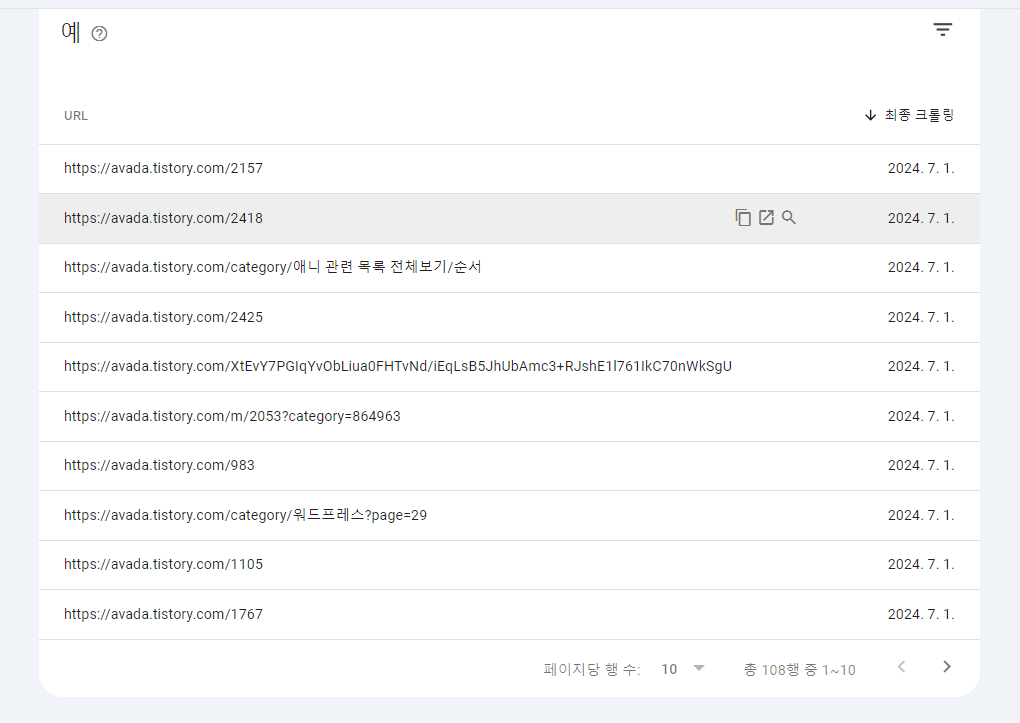Select row /m/2053?category=864963
The width and height of the screenshot is (1020, 723).
tap(509, 416)
